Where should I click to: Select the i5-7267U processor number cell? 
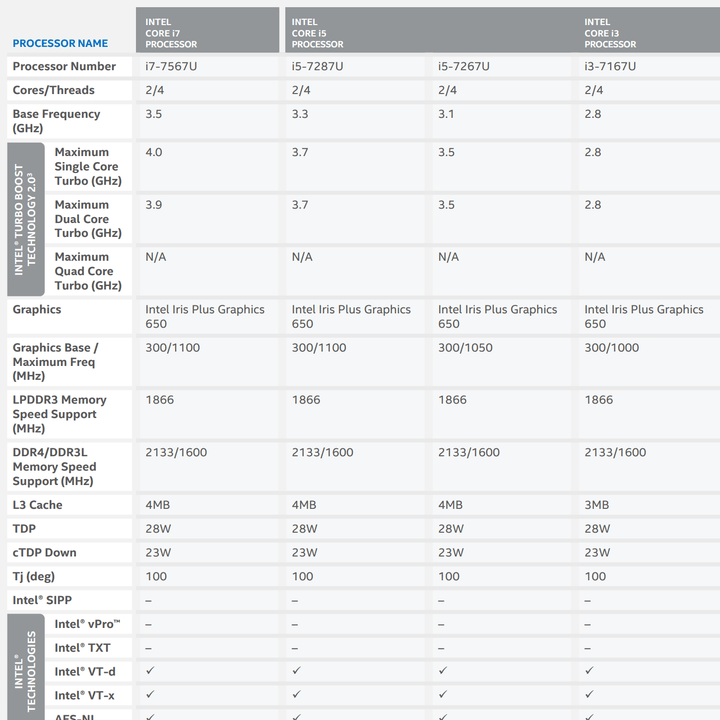[464, 66]
